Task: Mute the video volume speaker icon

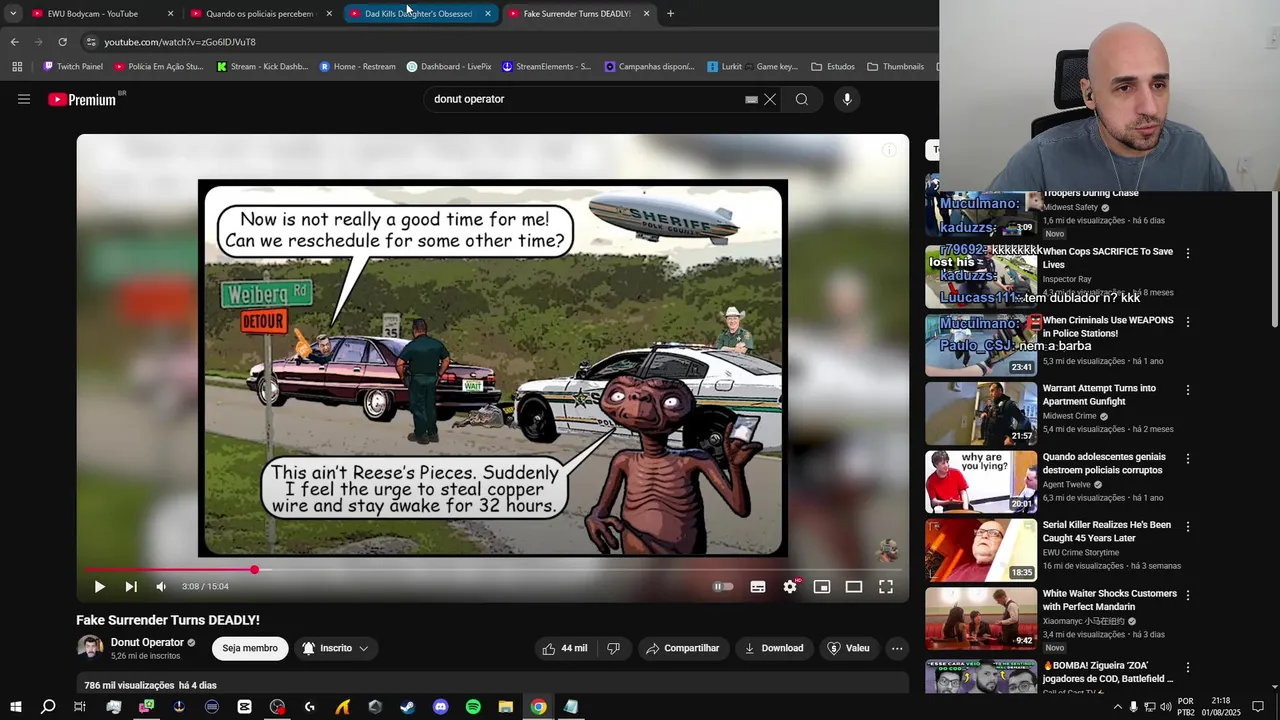Action: tap(161, 587)
